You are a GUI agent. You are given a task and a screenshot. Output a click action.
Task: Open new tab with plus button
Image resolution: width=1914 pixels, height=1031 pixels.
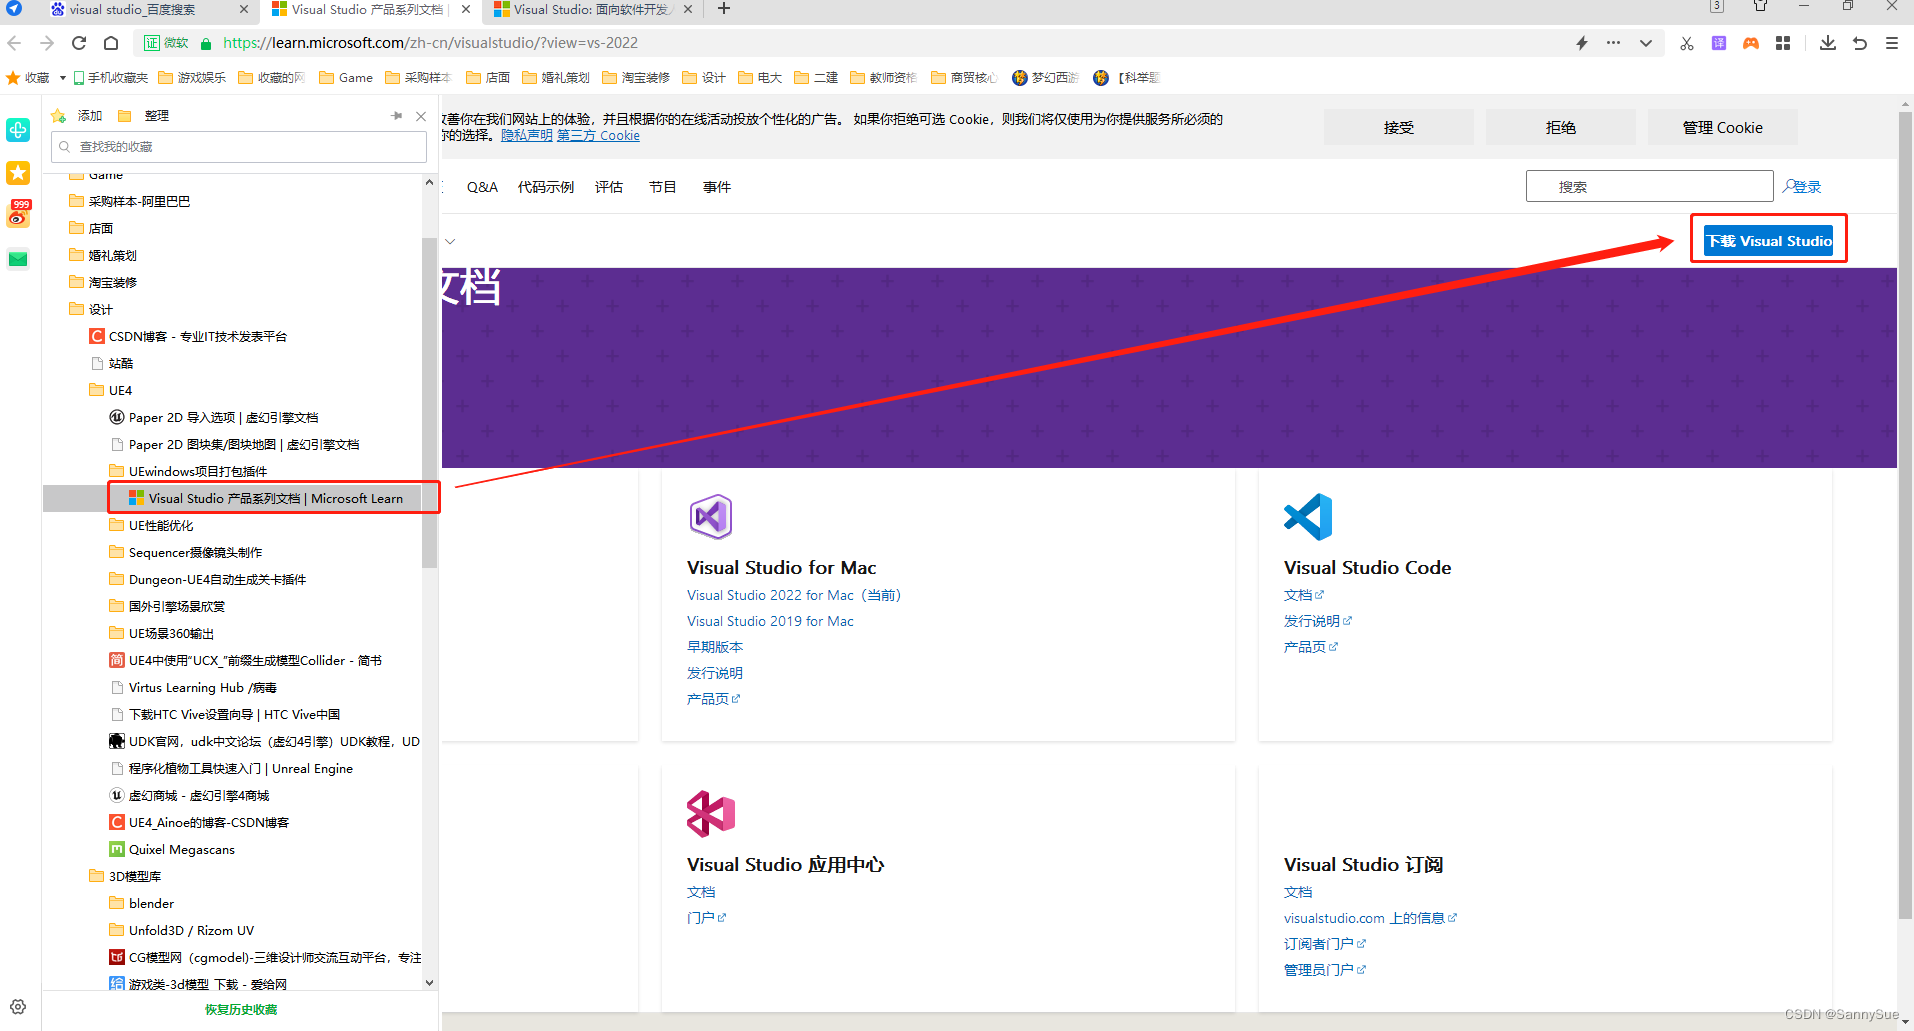tap(724, 9)
